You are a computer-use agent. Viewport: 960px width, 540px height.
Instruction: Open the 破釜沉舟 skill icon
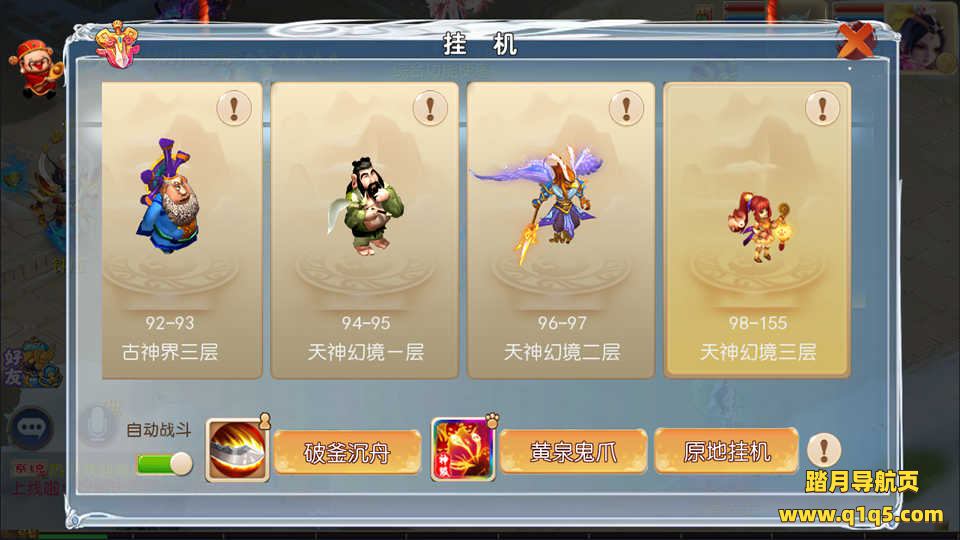[x=238, y=451]
